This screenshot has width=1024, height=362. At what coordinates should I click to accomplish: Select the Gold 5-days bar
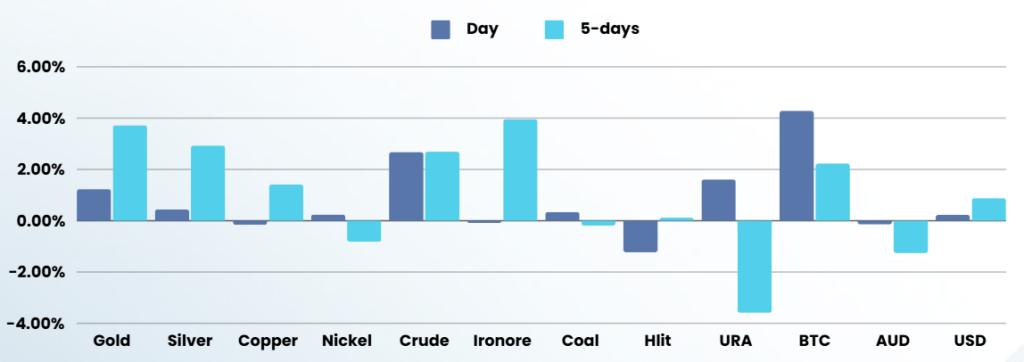[x=130, y=173]
